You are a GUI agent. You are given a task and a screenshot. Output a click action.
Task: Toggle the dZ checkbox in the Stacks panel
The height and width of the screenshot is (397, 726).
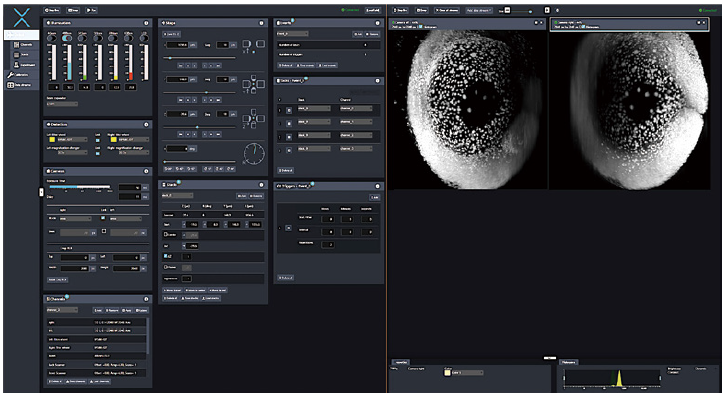point(166,256)
